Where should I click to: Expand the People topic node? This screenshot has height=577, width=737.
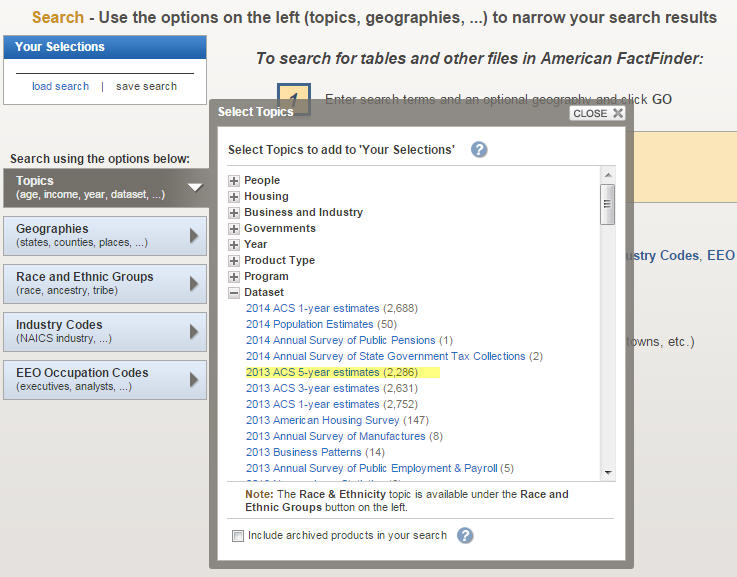pyautogui.click(x=234, y=180)
